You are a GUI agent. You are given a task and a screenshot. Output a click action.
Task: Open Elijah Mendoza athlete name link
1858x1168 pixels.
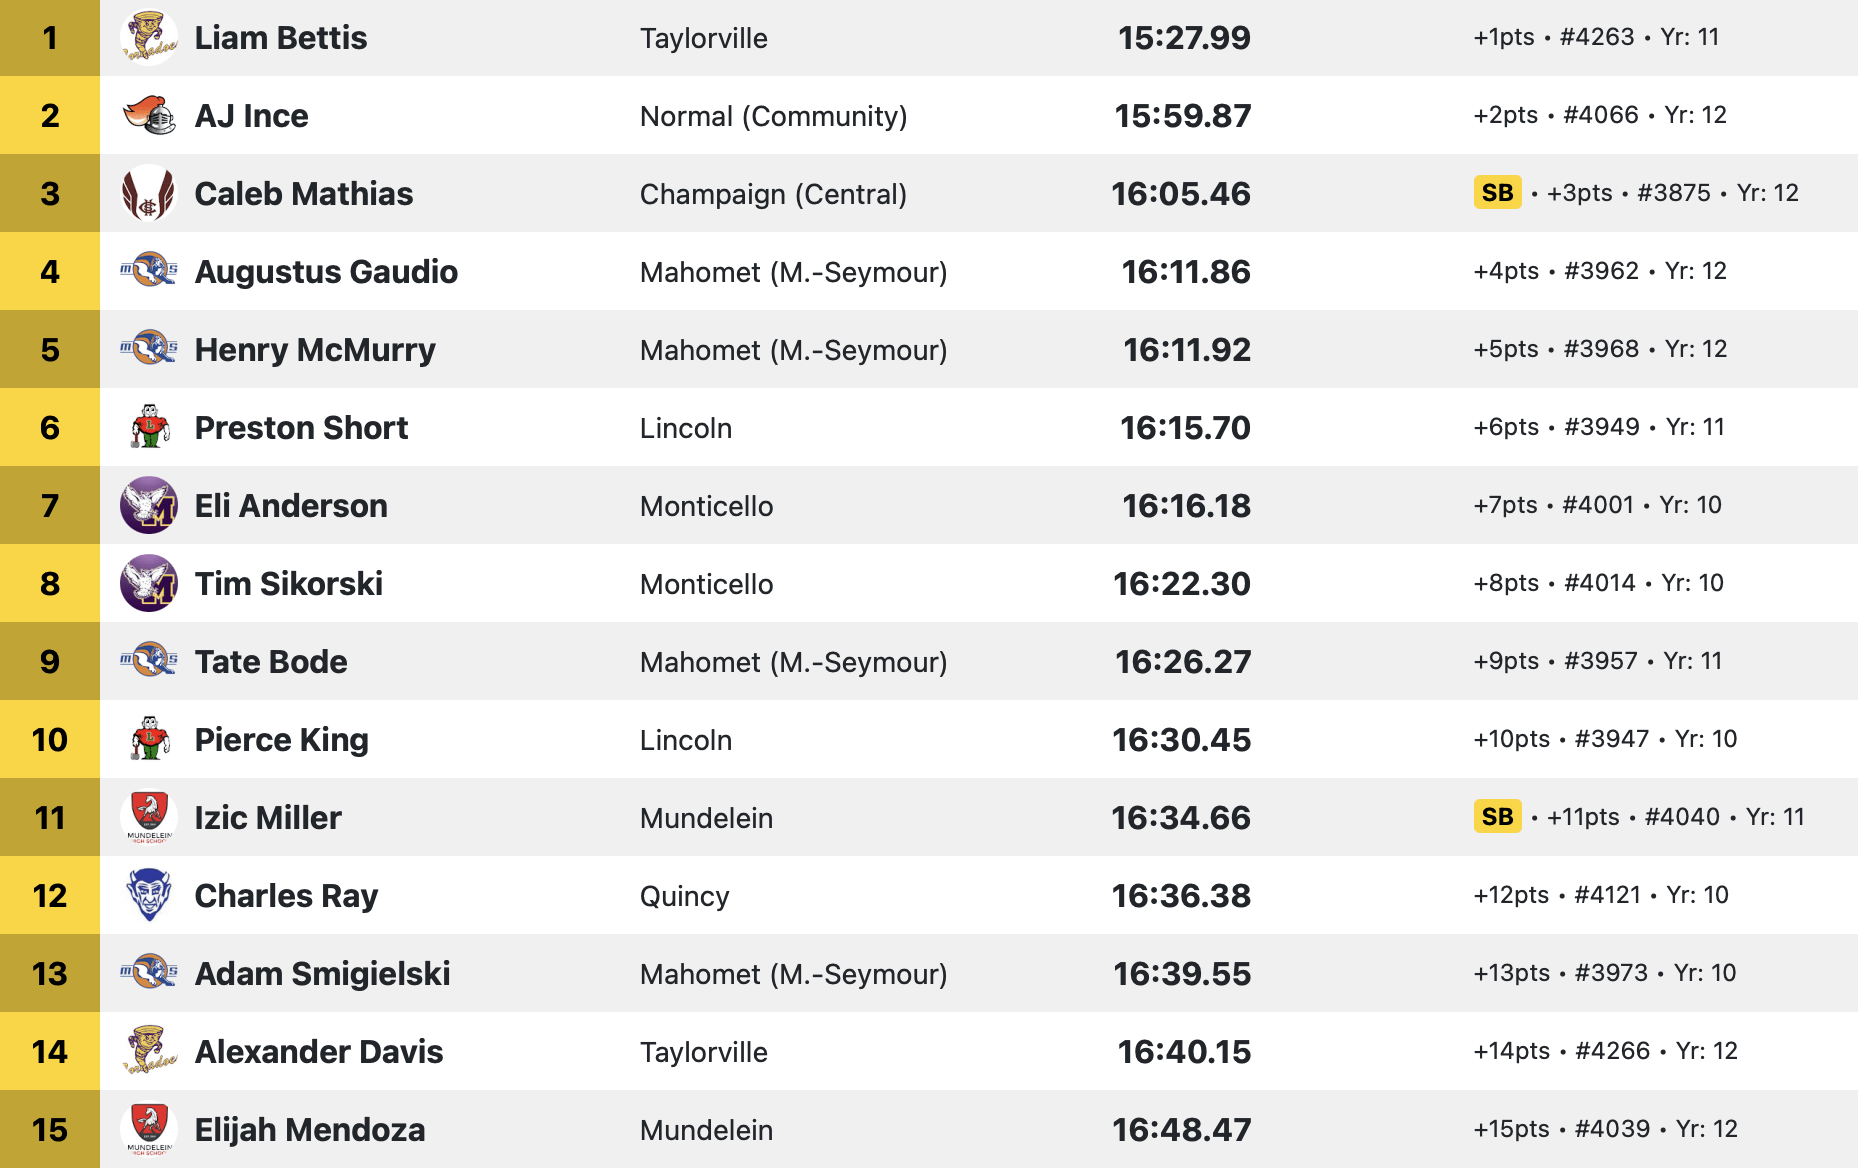pos(310,1130)
